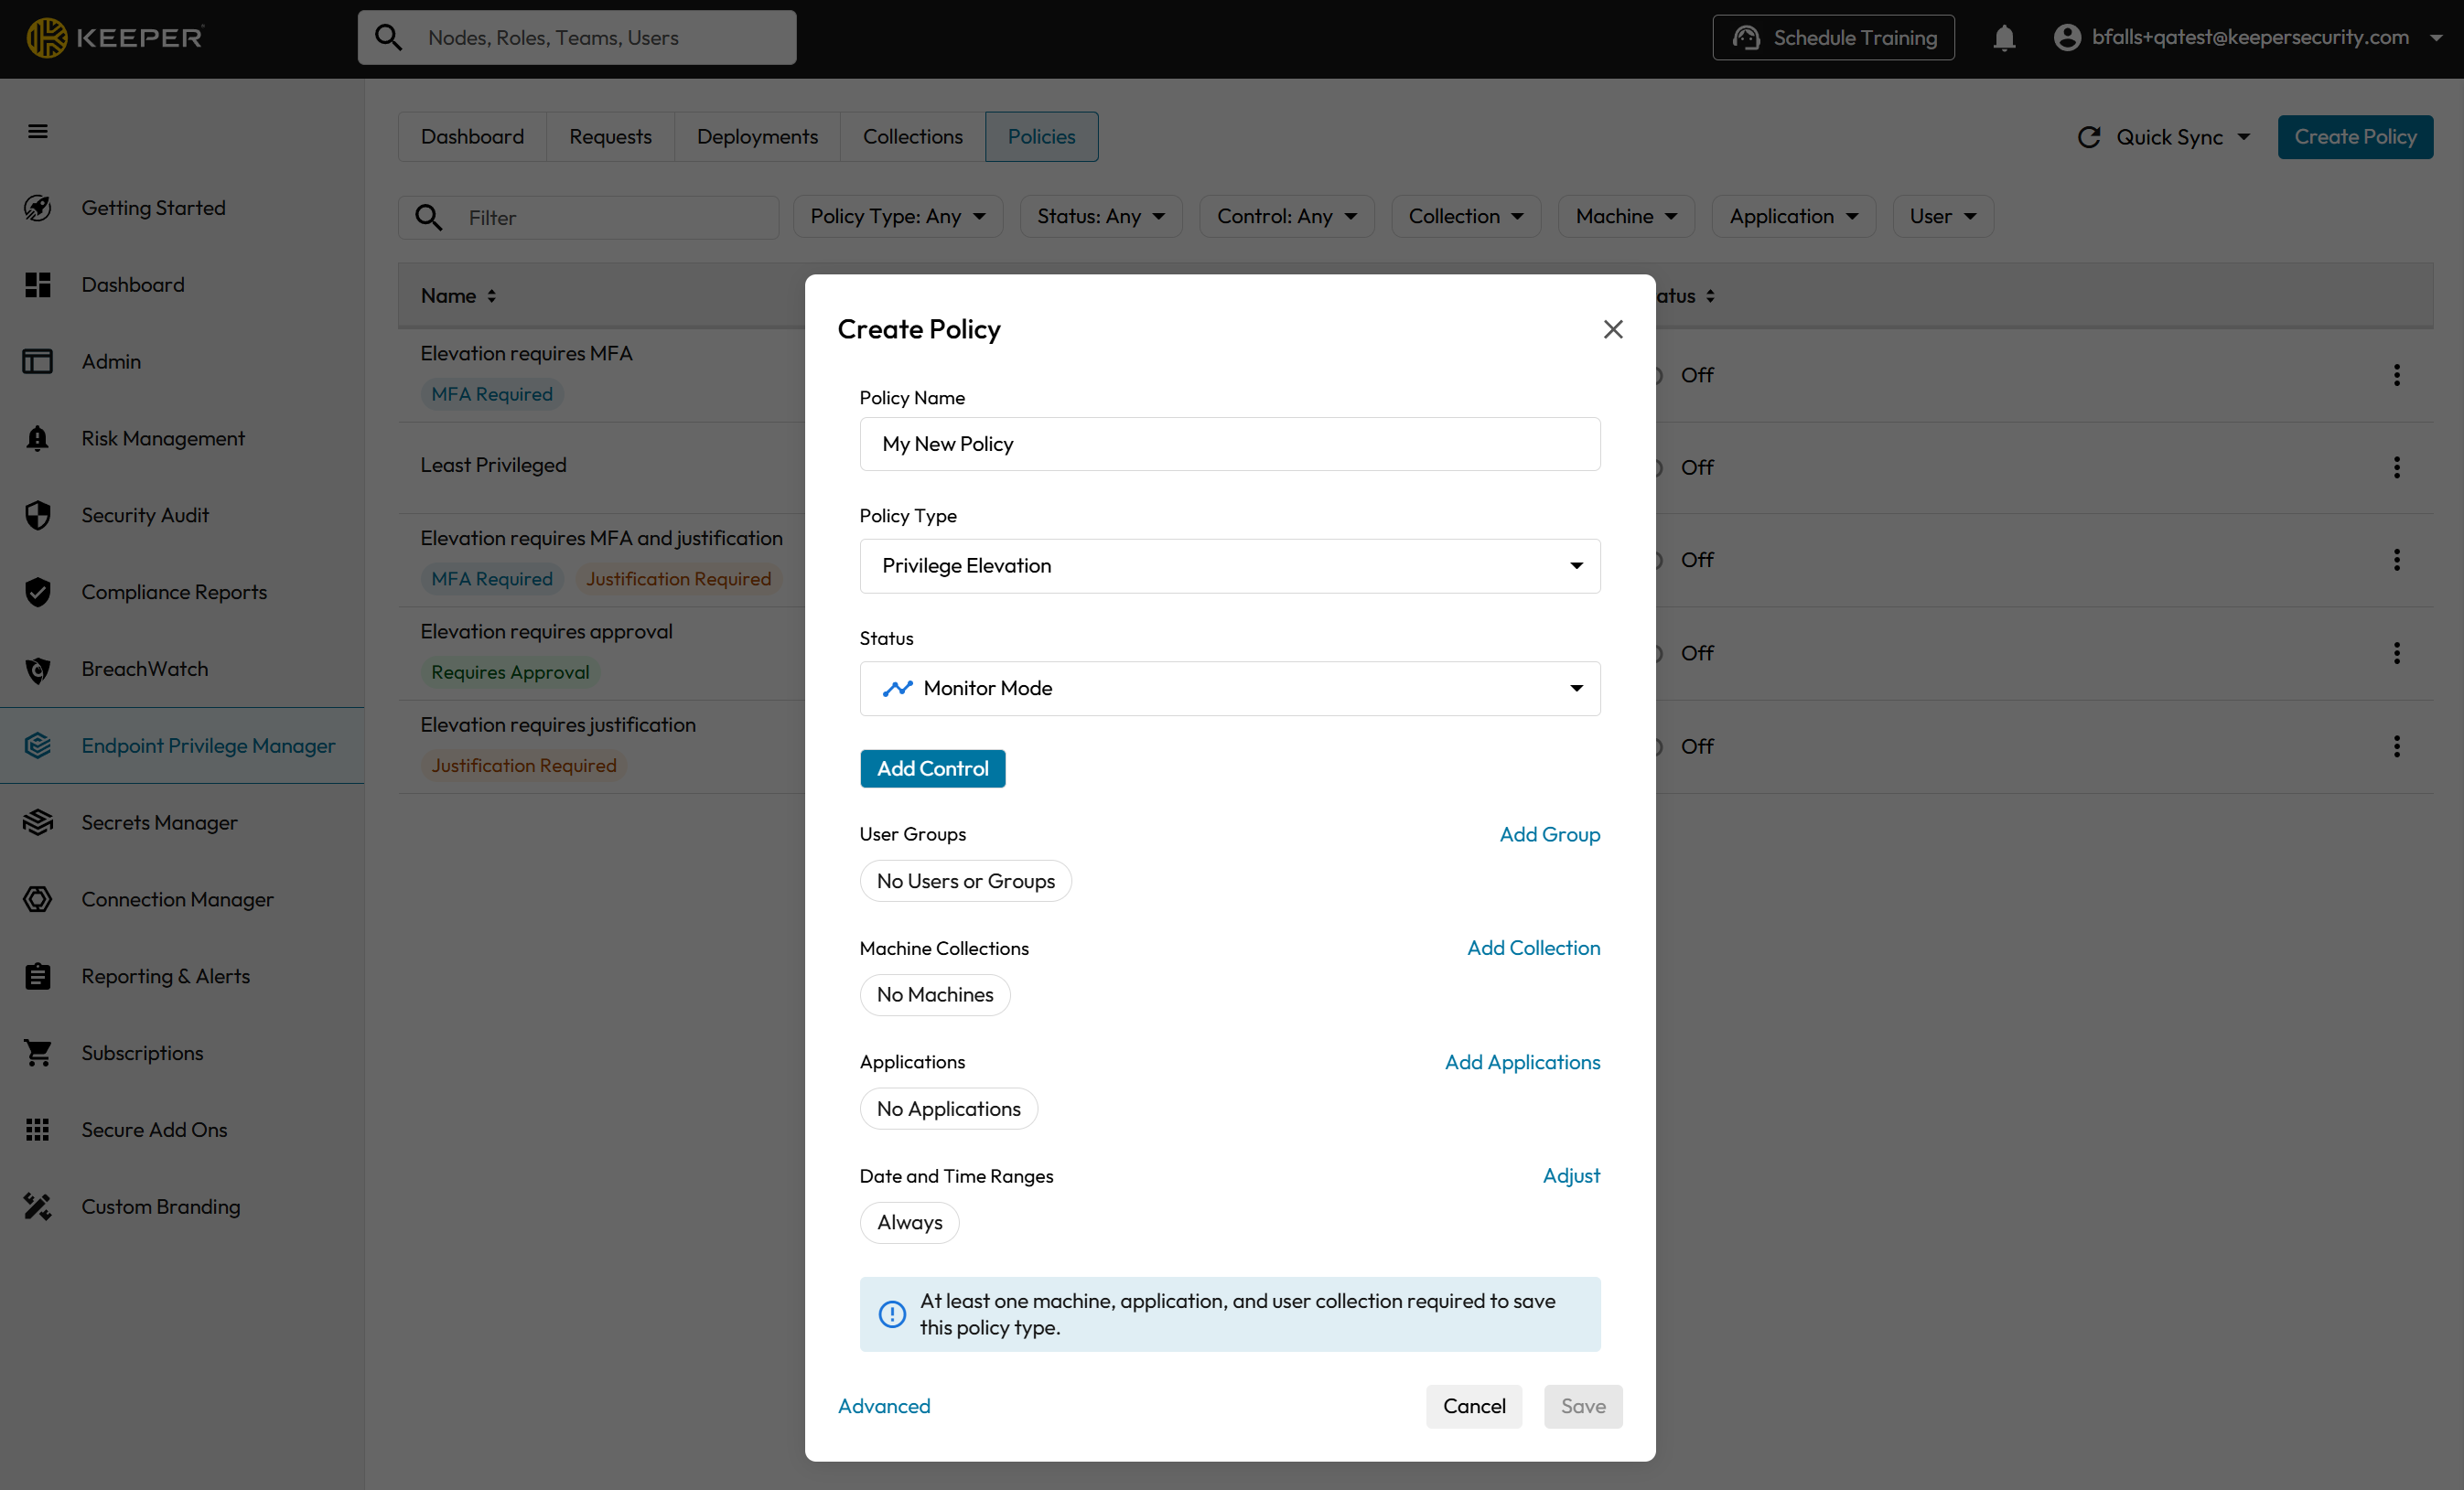The height and width of the screenshot is (1490, 2464).
Task: Switch to the Deployments tab
Action: coord(757,137)
